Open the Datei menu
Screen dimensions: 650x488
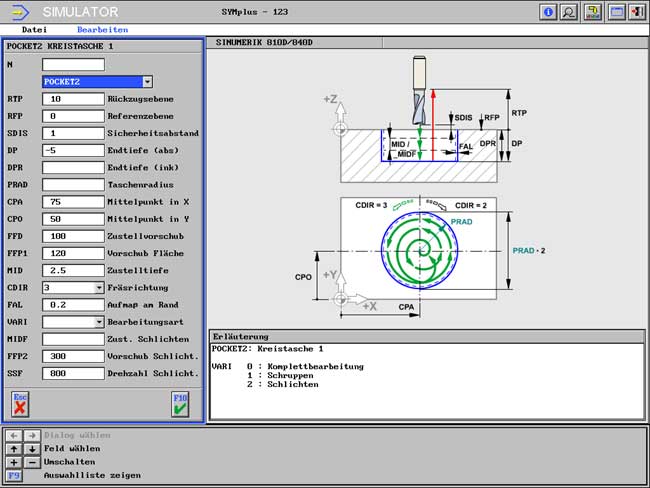click(34, 30)
